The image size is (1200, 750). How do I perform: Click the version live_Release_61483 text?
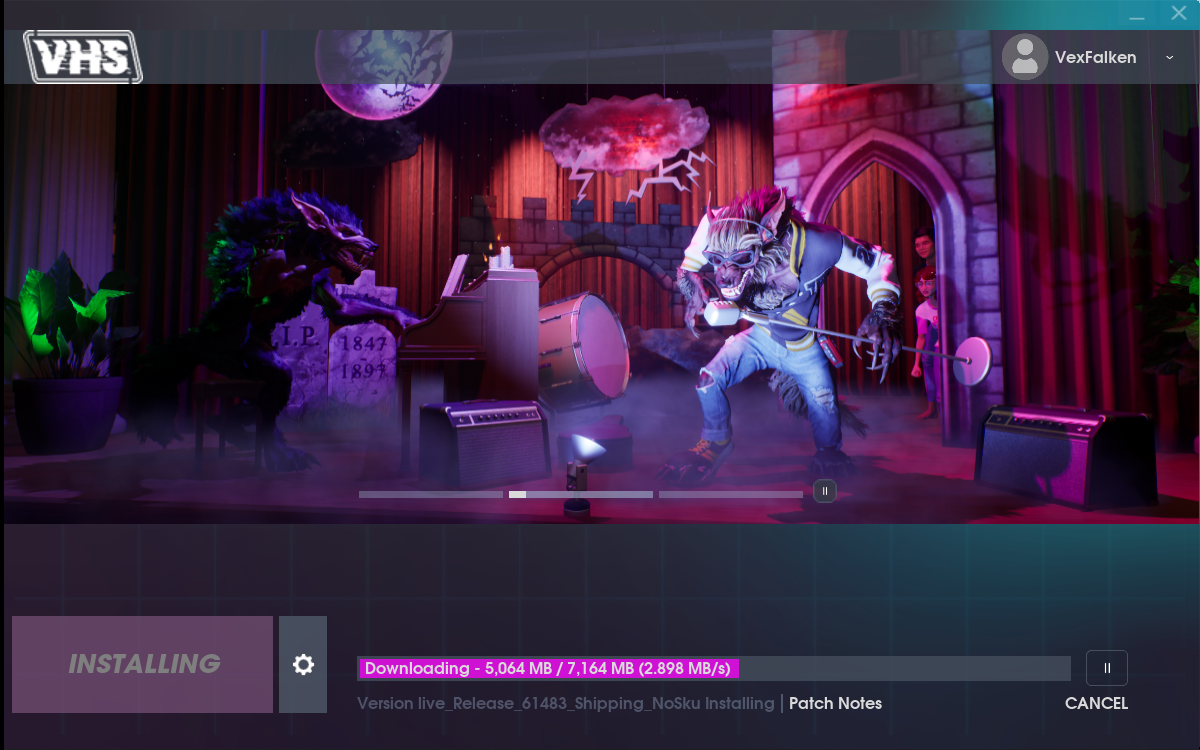565,703
